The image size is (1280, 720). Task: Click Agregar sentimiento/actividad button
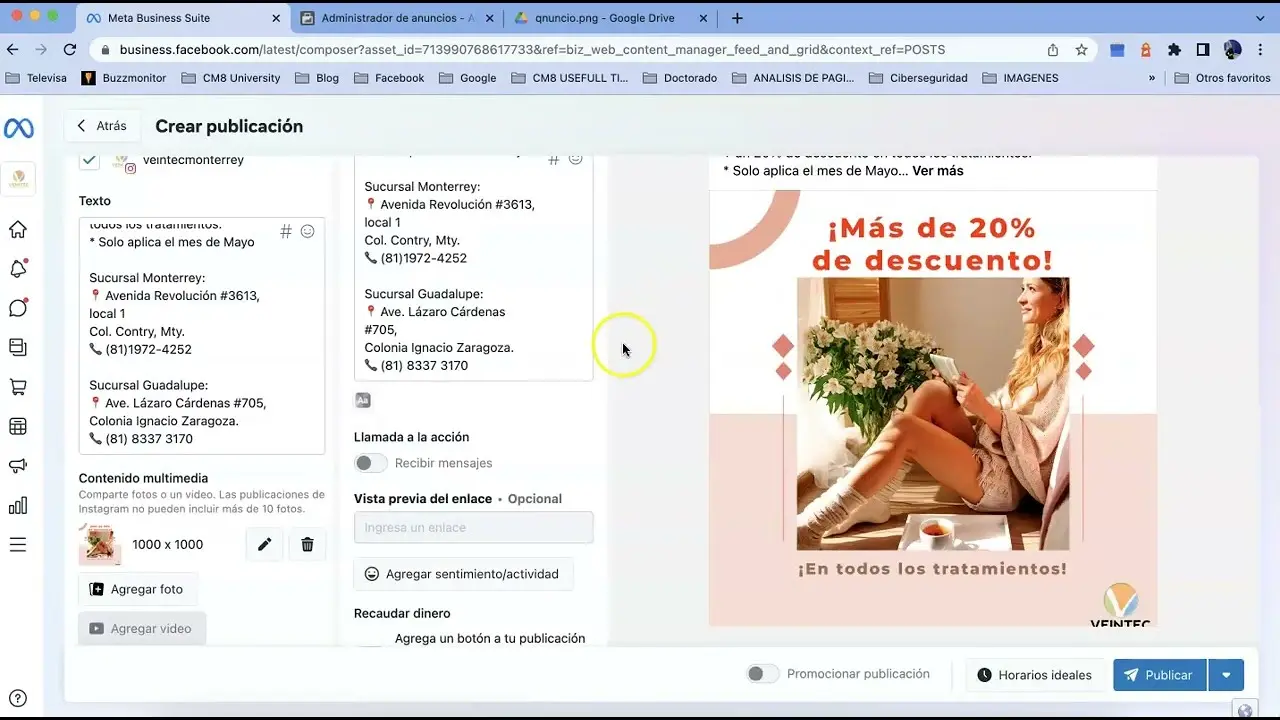click(463, 574)
